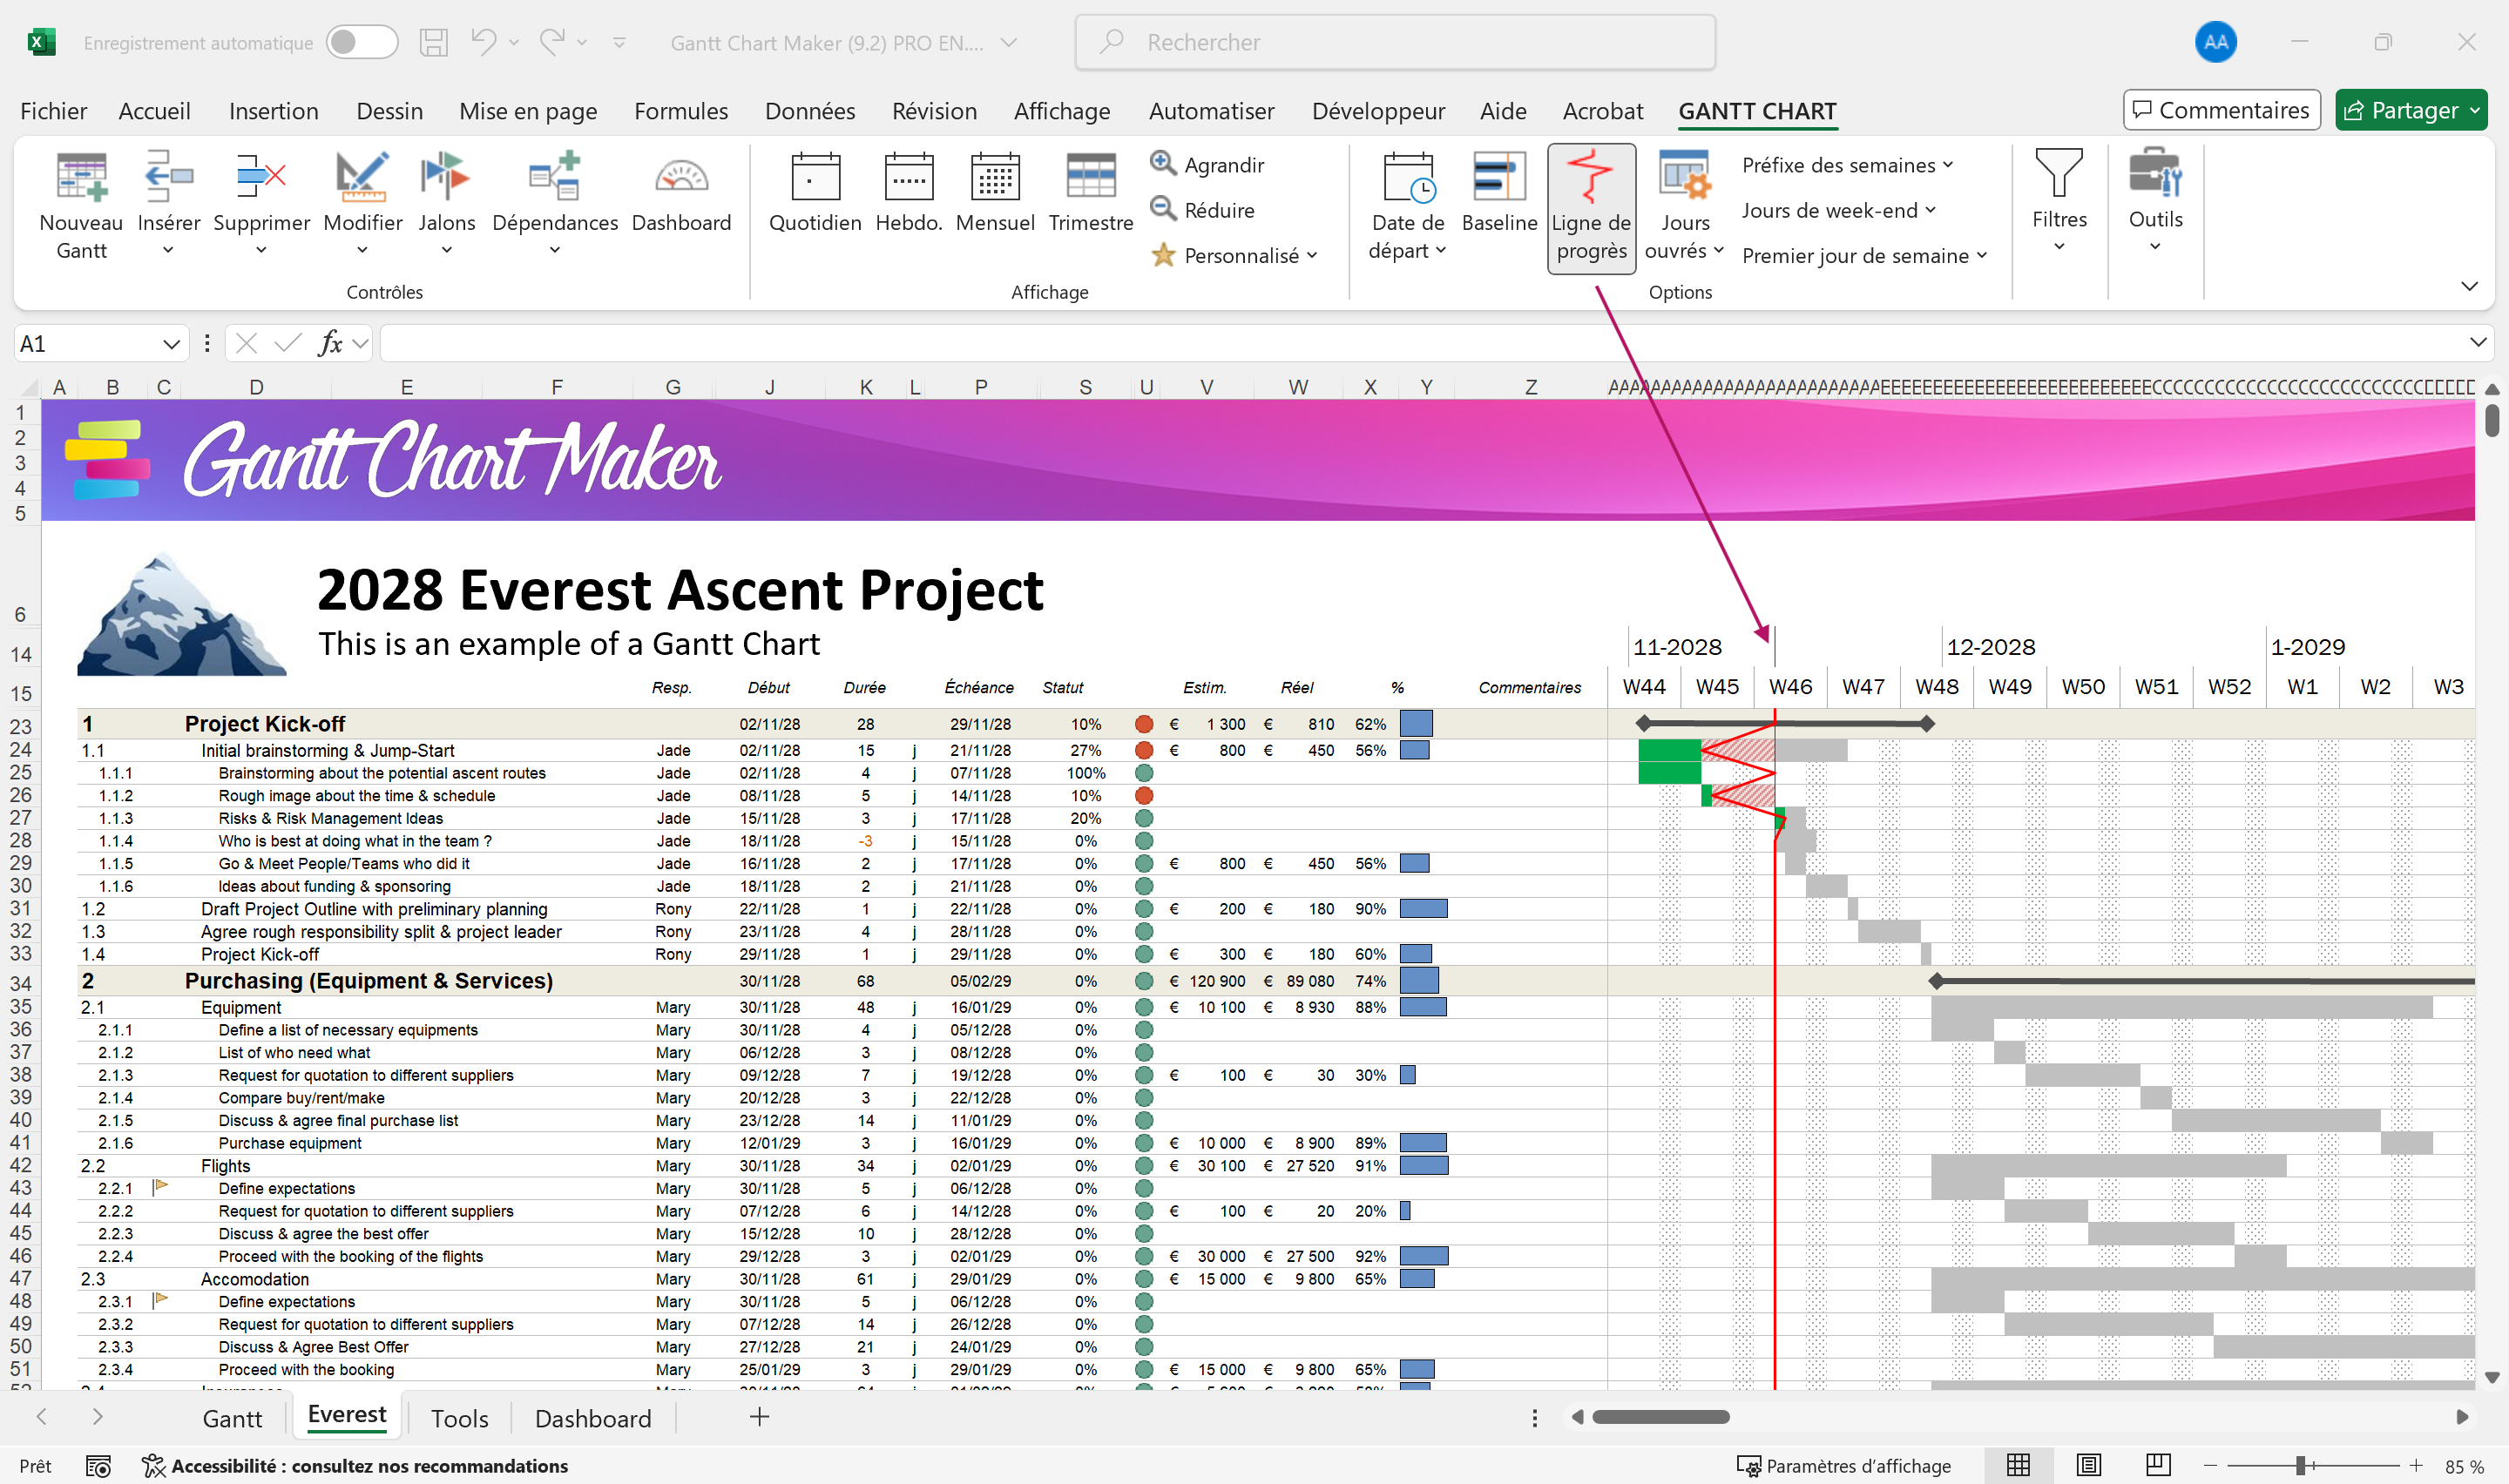Switch to the Dashboard sheet tab
Viewport: 2509px width, 1484px height.
tap(592, 1418)
